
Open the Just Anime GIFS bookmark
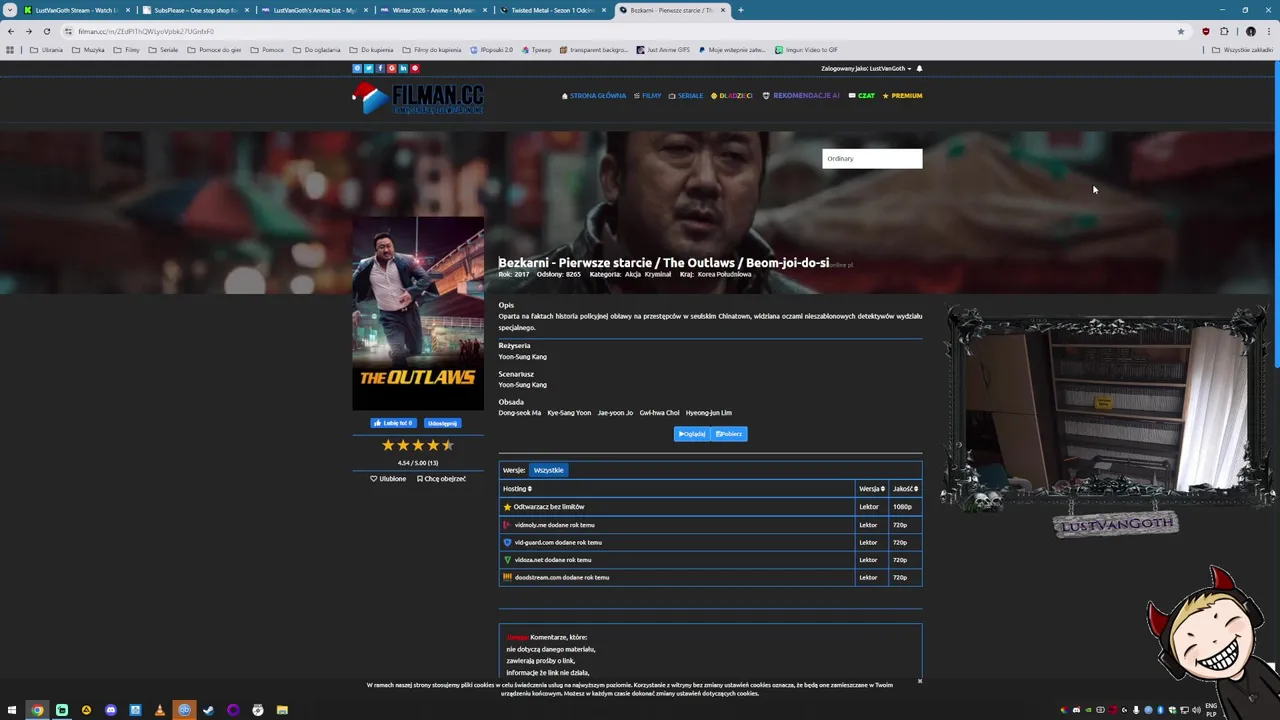tap(663, 49)
